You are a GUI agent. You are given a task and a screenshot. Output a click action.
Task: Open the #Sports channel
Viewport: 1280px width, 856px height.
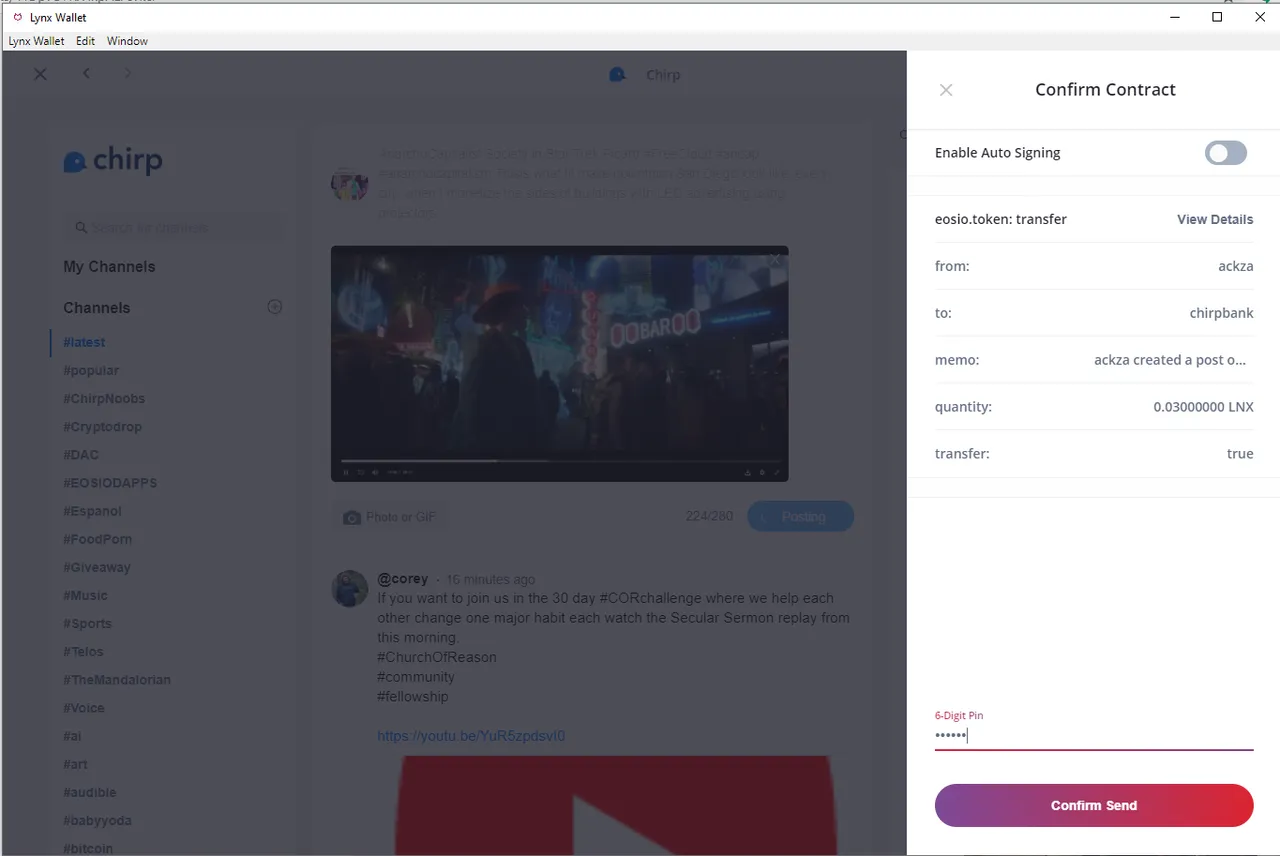[87, 623]
